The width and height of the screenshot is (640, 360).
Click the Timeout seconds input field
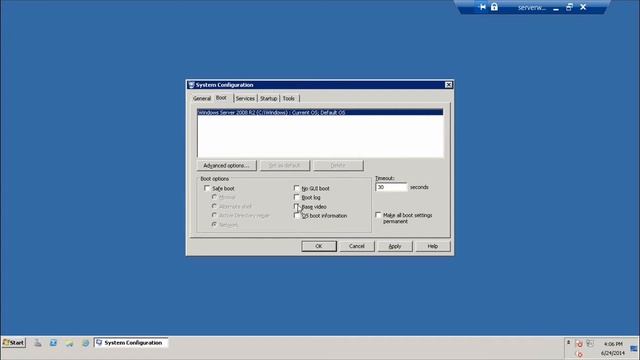(x=391, y=187)
